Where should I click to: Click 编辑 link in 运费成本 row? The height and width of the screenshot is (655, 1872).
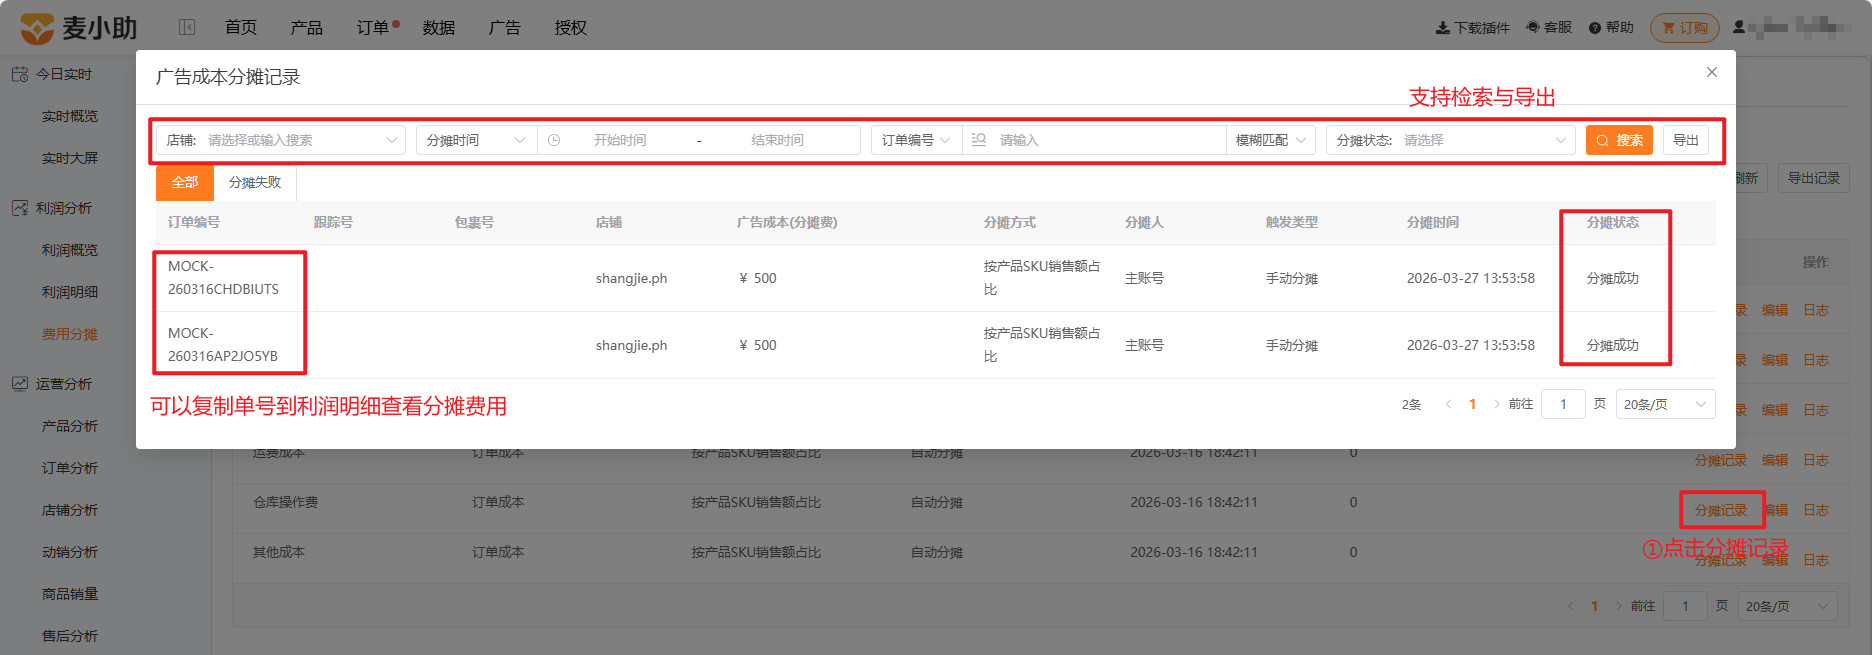[x=1775, y=460]
